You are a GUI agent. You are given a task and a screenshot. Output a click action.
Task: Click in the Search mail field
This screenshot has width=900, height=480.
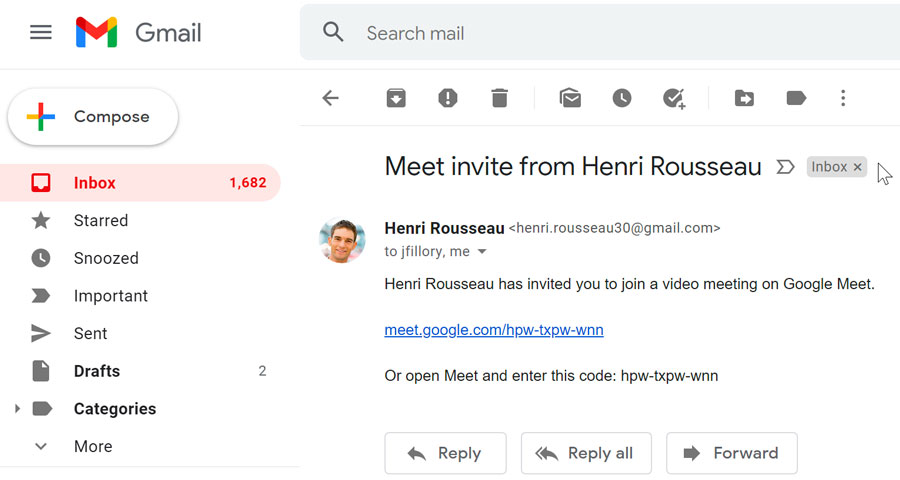click(x=600, y=33)
